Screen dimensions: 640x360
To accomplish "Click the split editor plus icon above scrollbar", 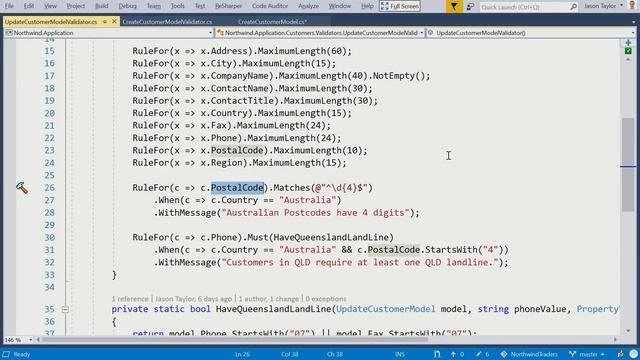I will pos(628,42).
